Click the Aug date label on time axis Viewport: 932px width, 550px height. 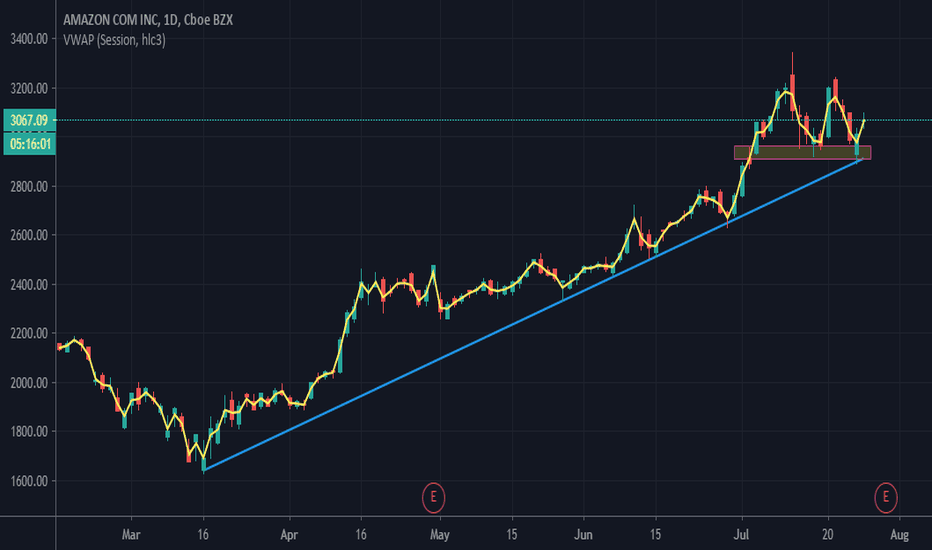[899, 535]
